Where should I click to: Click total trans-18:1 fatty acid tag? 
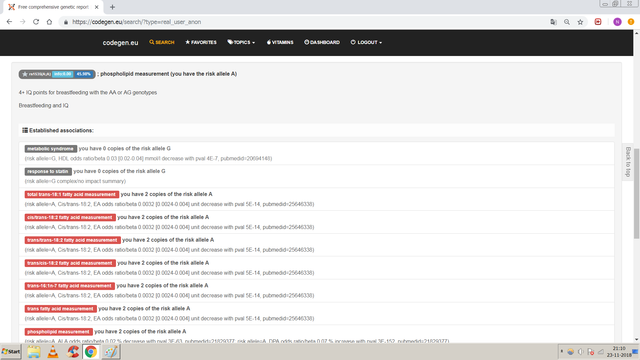[x=71, y=194]
